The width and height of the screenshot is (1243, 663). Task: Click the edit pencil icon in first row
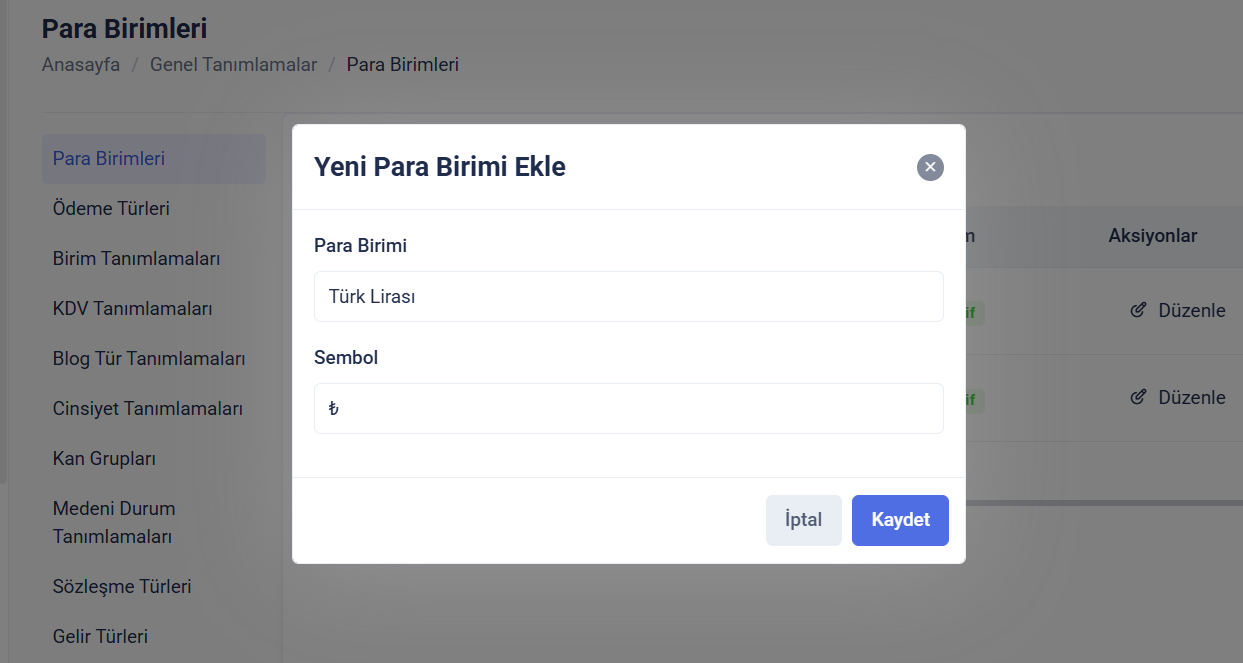(1138, 310)
